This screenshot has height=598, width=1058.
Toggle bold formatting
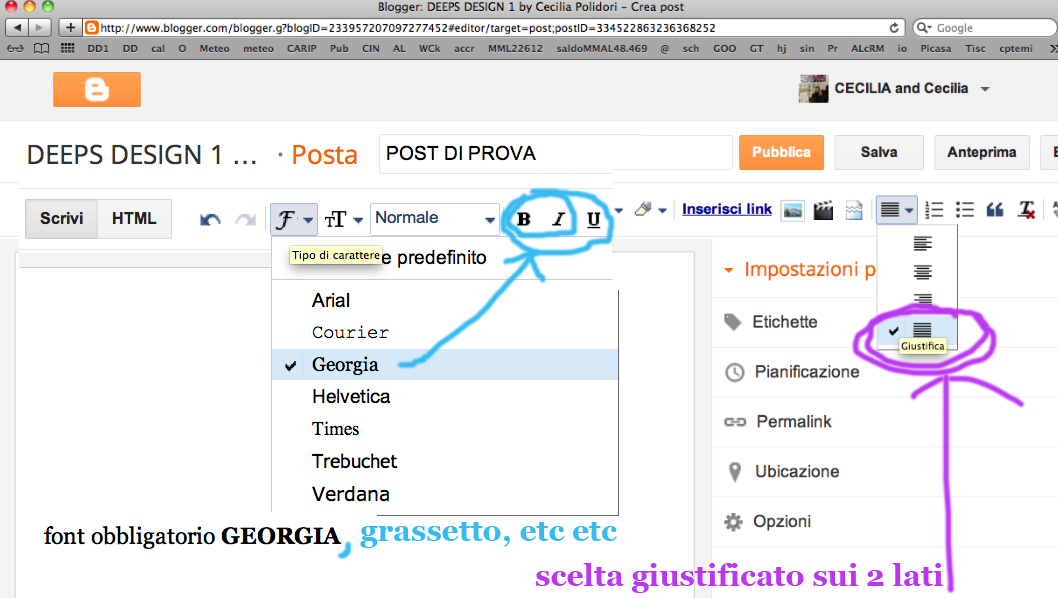[524, 219]
